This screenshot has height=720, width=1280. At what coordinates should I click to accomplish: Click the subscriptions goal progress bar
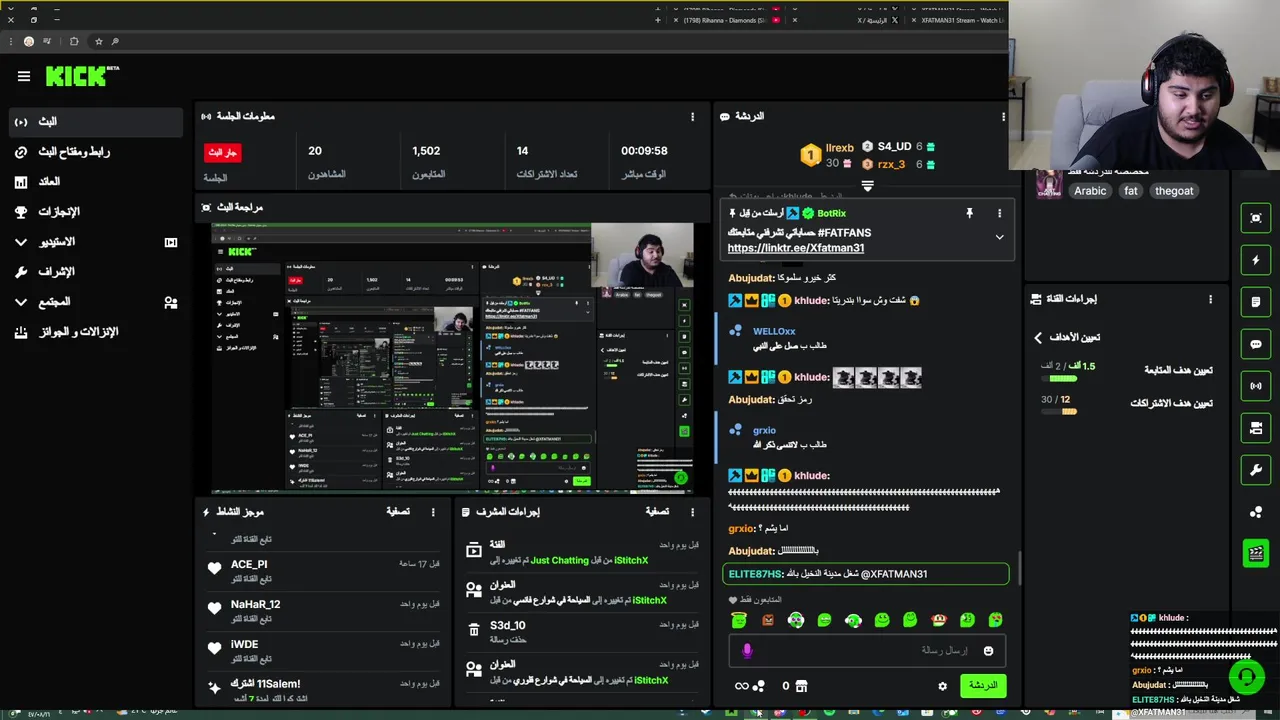pos(1059,411)
